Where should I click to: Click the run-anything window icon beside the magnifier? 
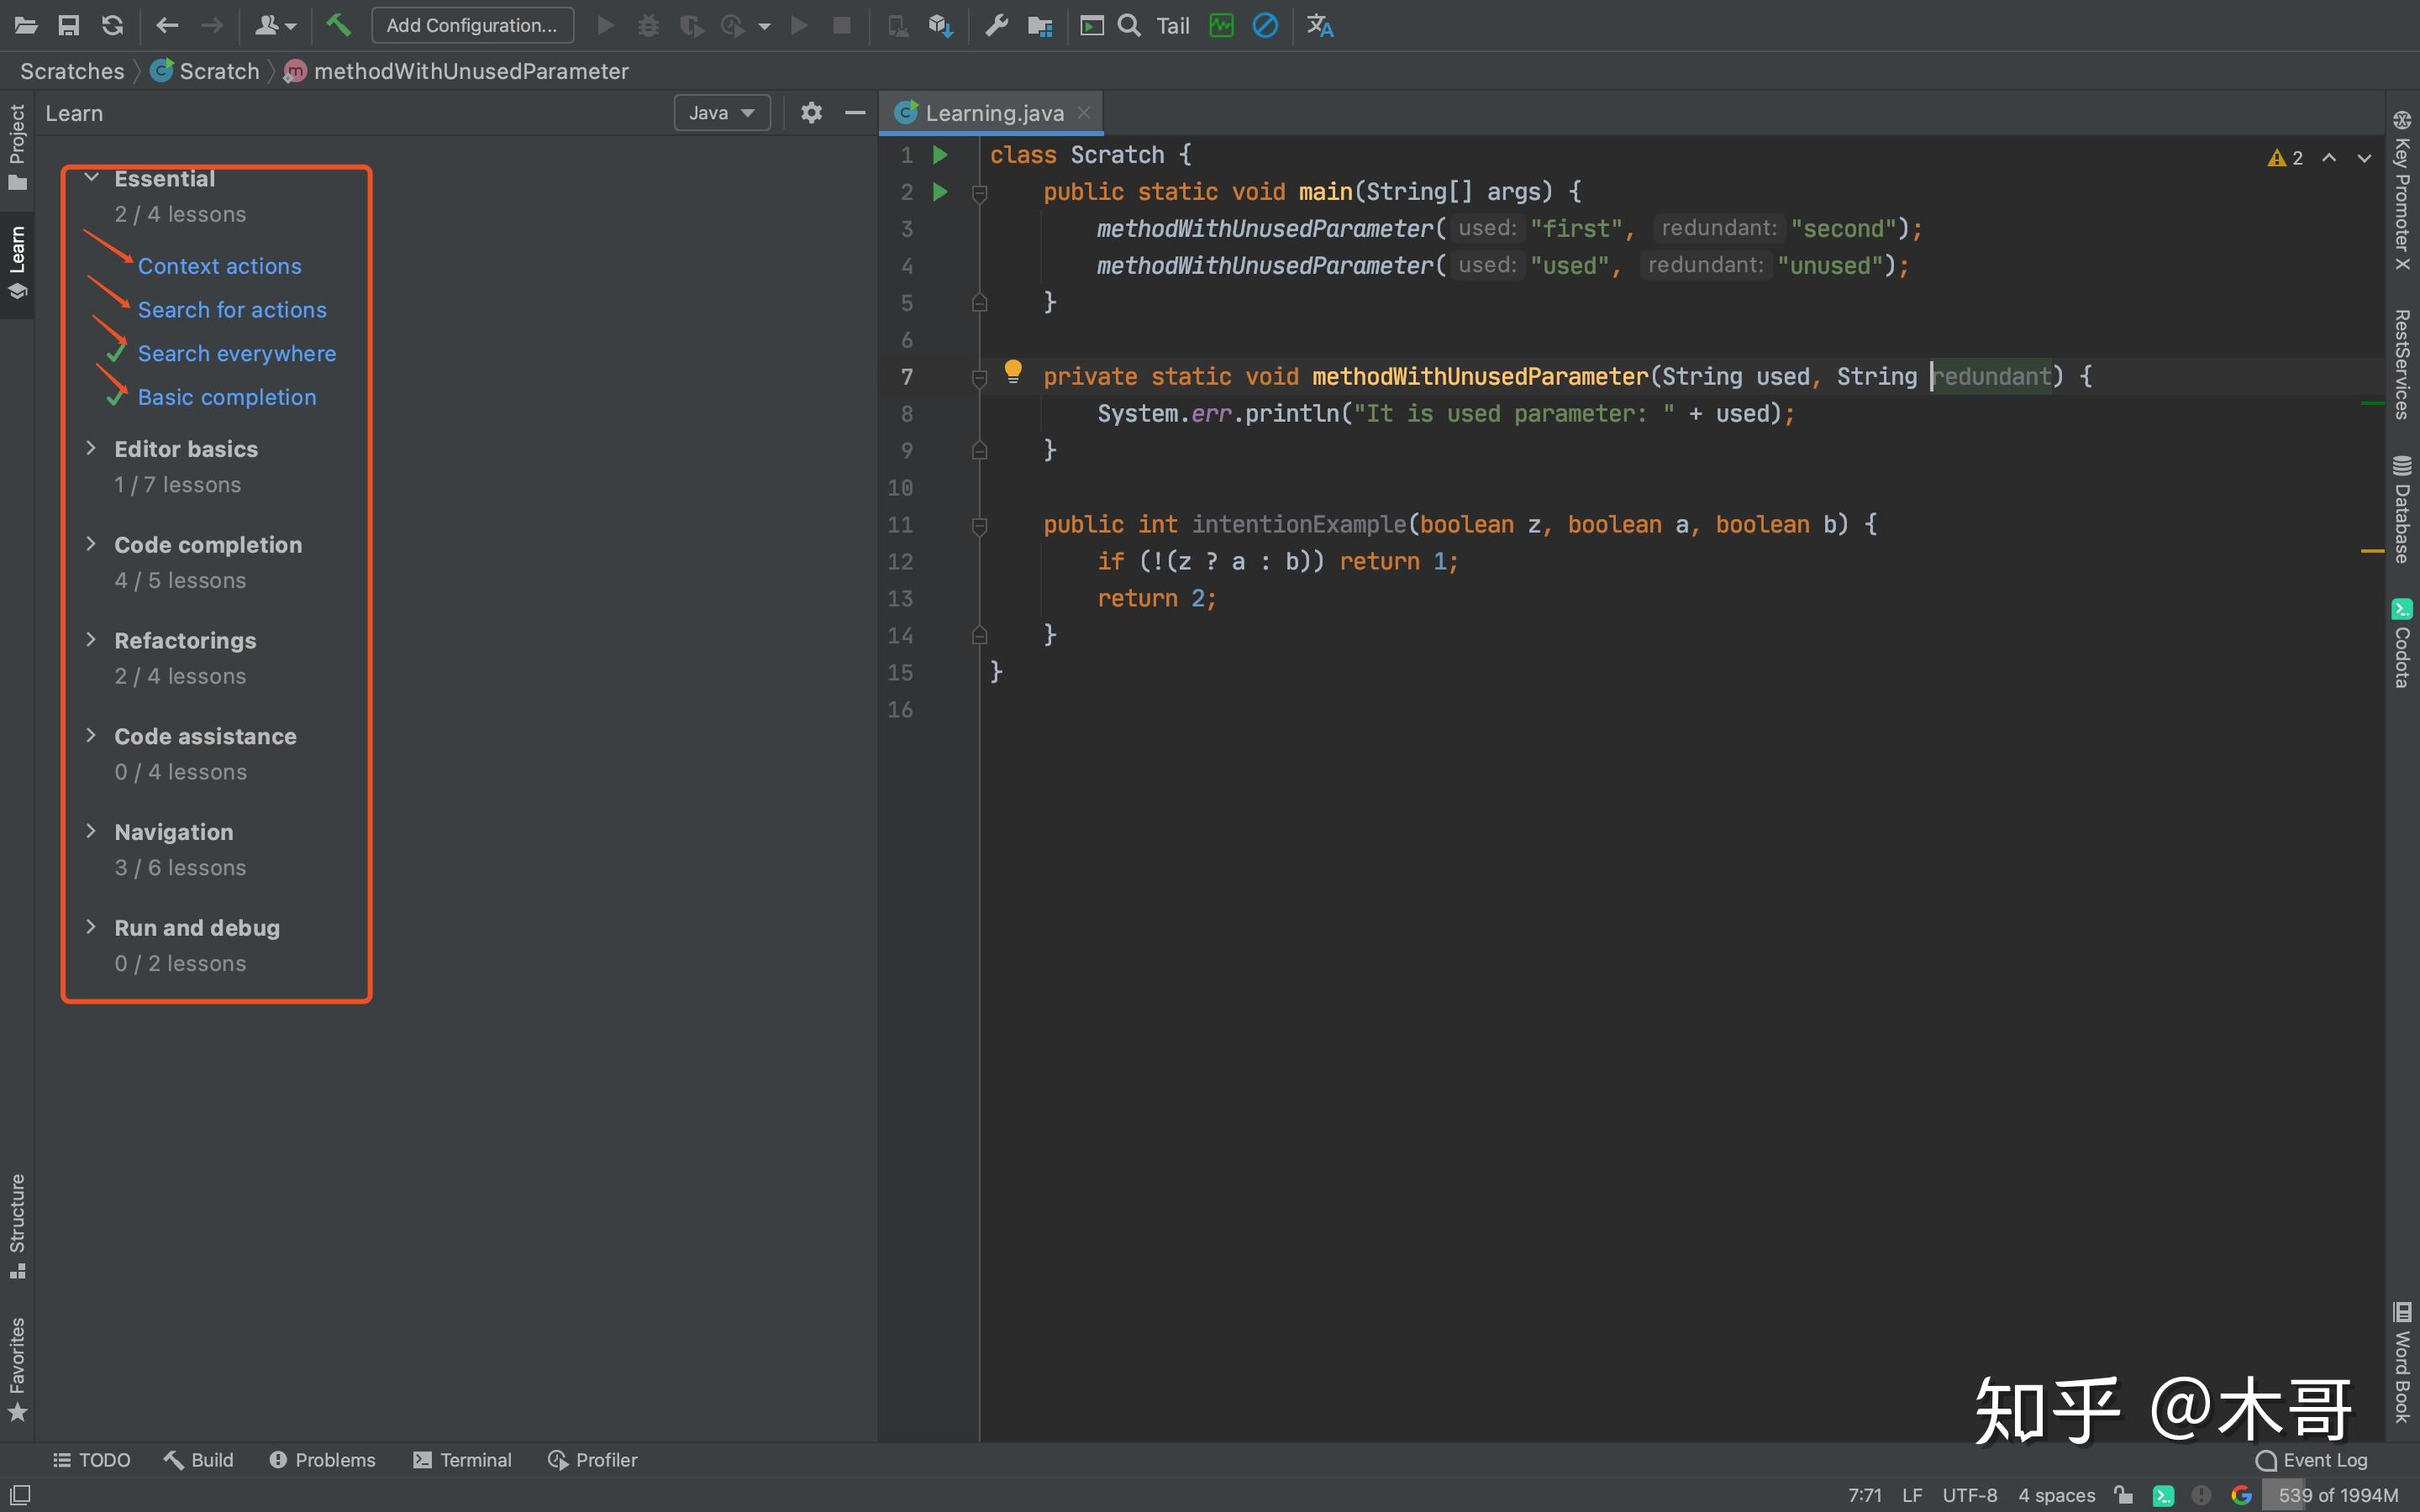(x=1092, y=26)
